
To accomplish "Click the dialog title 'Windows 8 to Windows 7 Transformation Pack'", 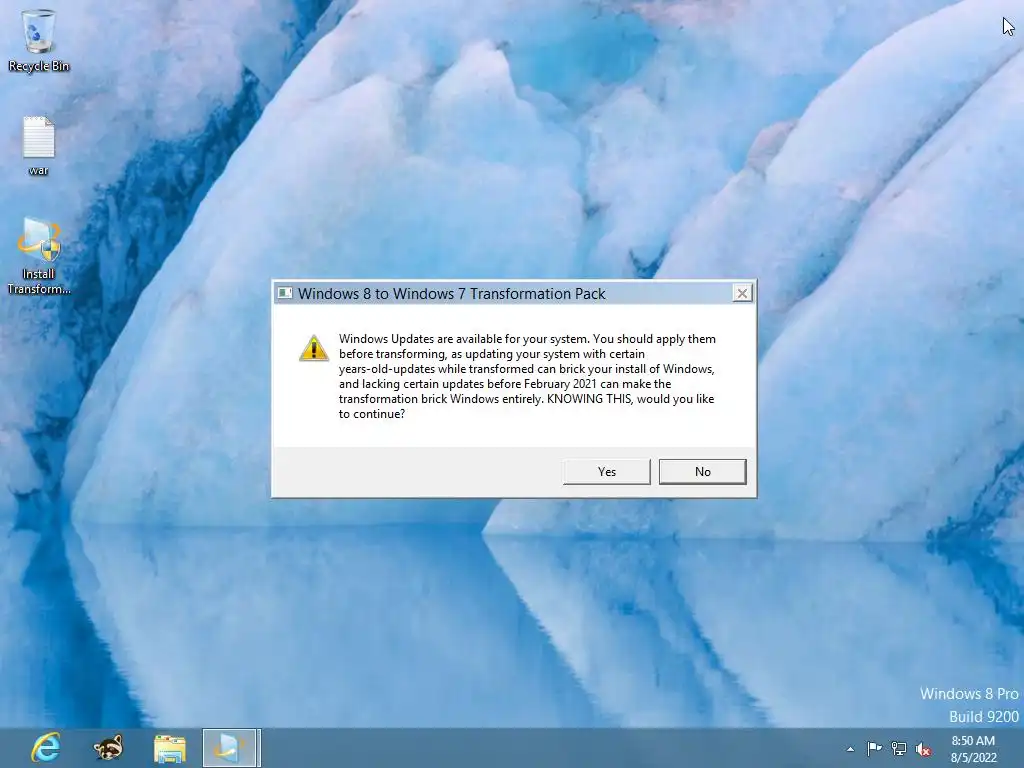I will pos(451,294).
